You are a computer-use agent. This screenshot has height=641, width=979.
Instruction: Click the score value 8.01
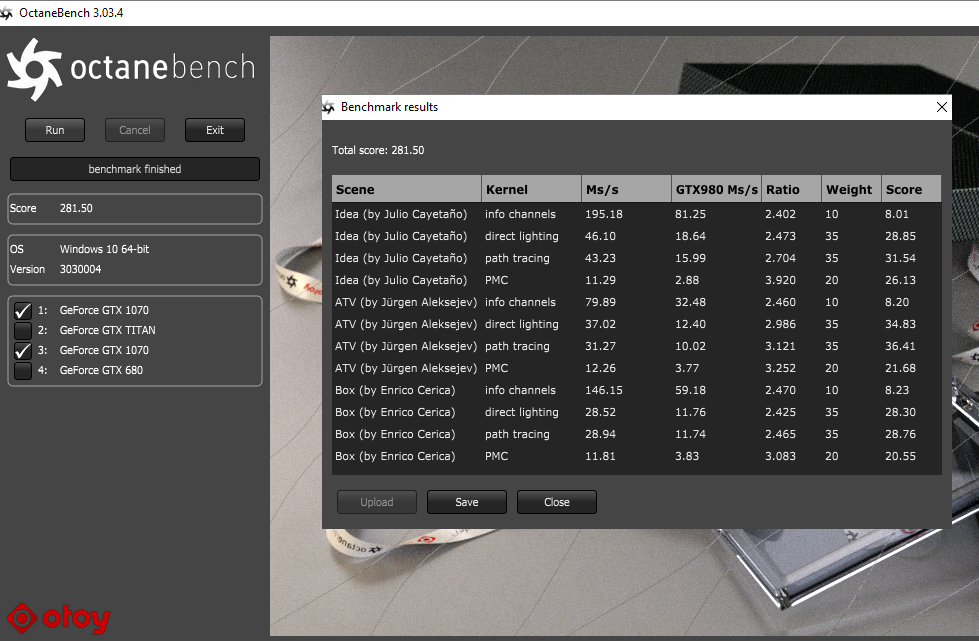(897, 214)
